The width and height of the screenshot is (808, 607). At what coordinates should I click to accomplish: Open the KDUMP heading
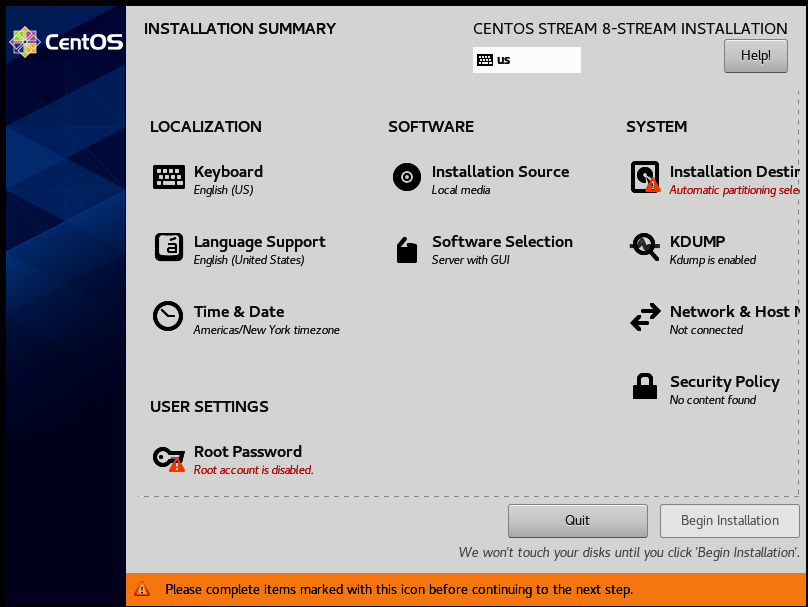[x=697, y=242]
